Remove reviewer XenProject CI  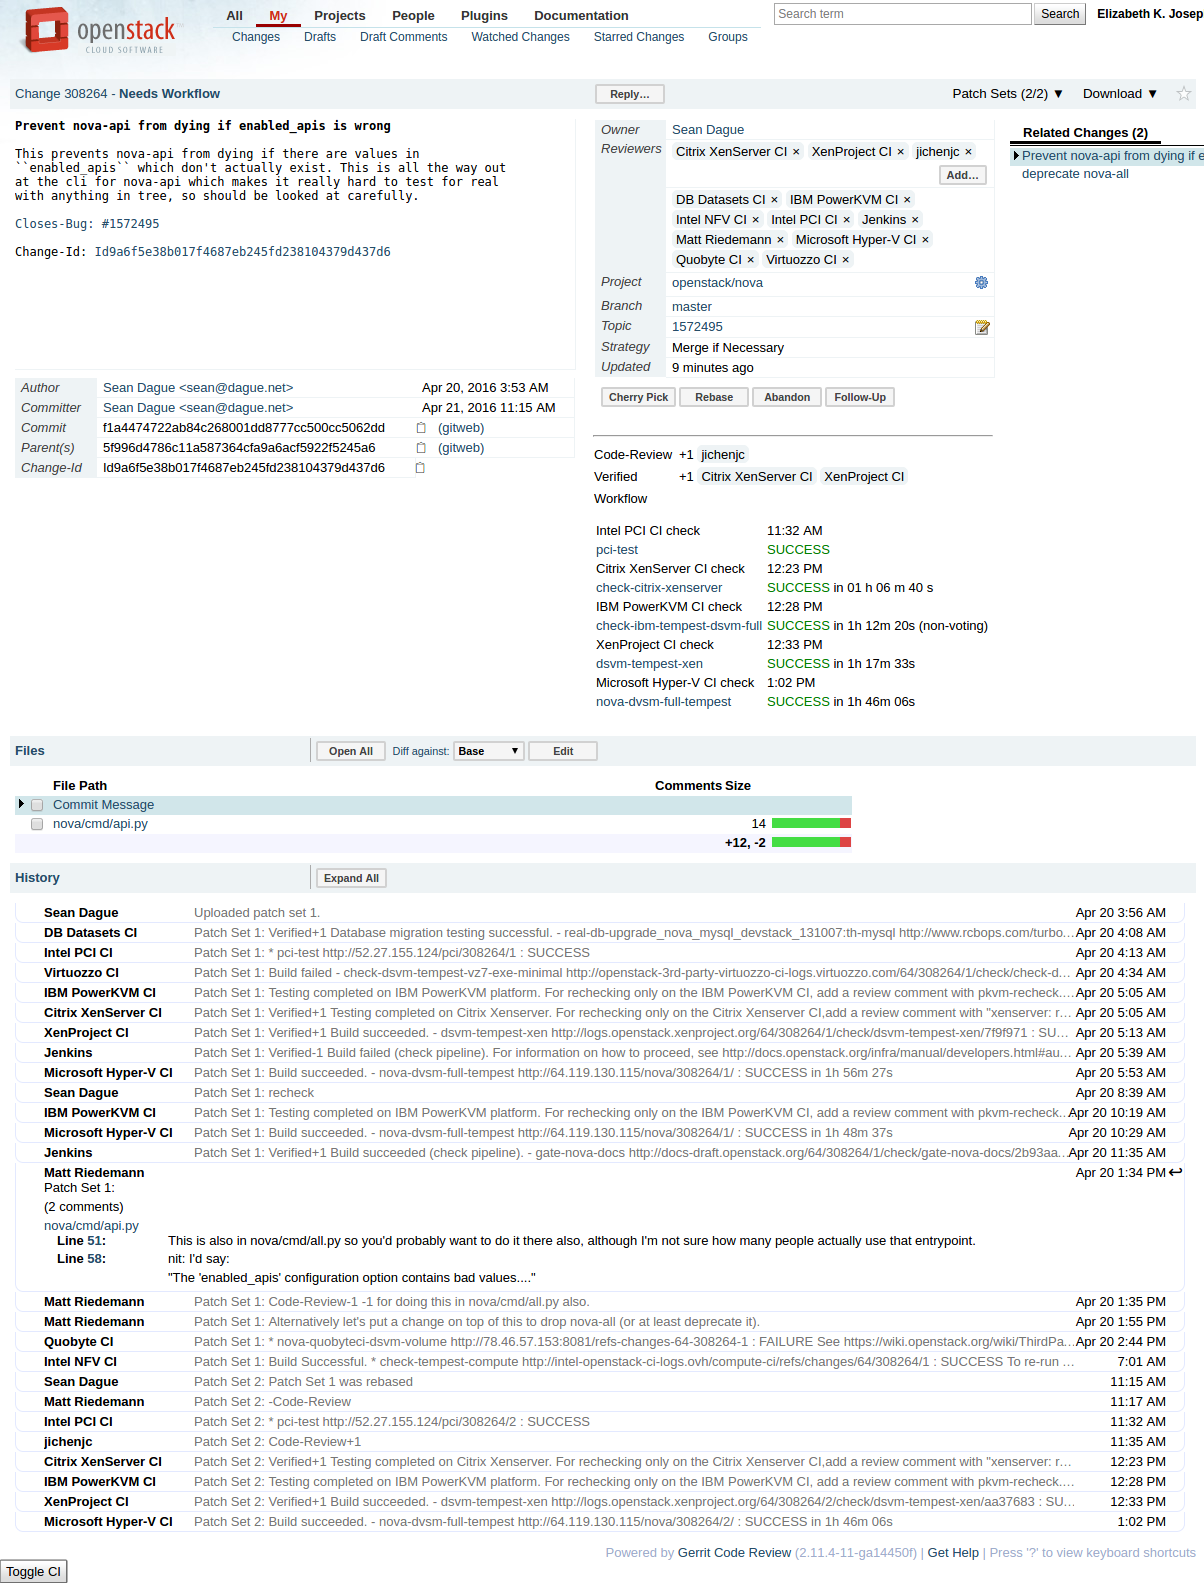tap(900, 152)
